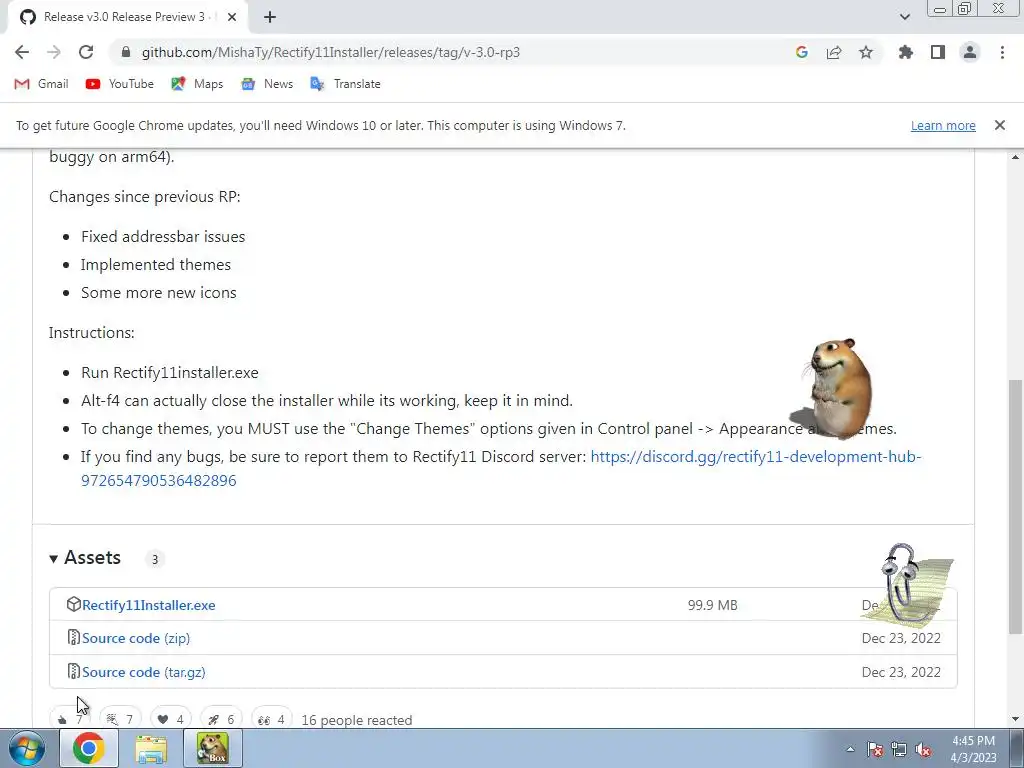Go back to the previous page
This screenshot has width=1024, height=768.
click(22, 52)
